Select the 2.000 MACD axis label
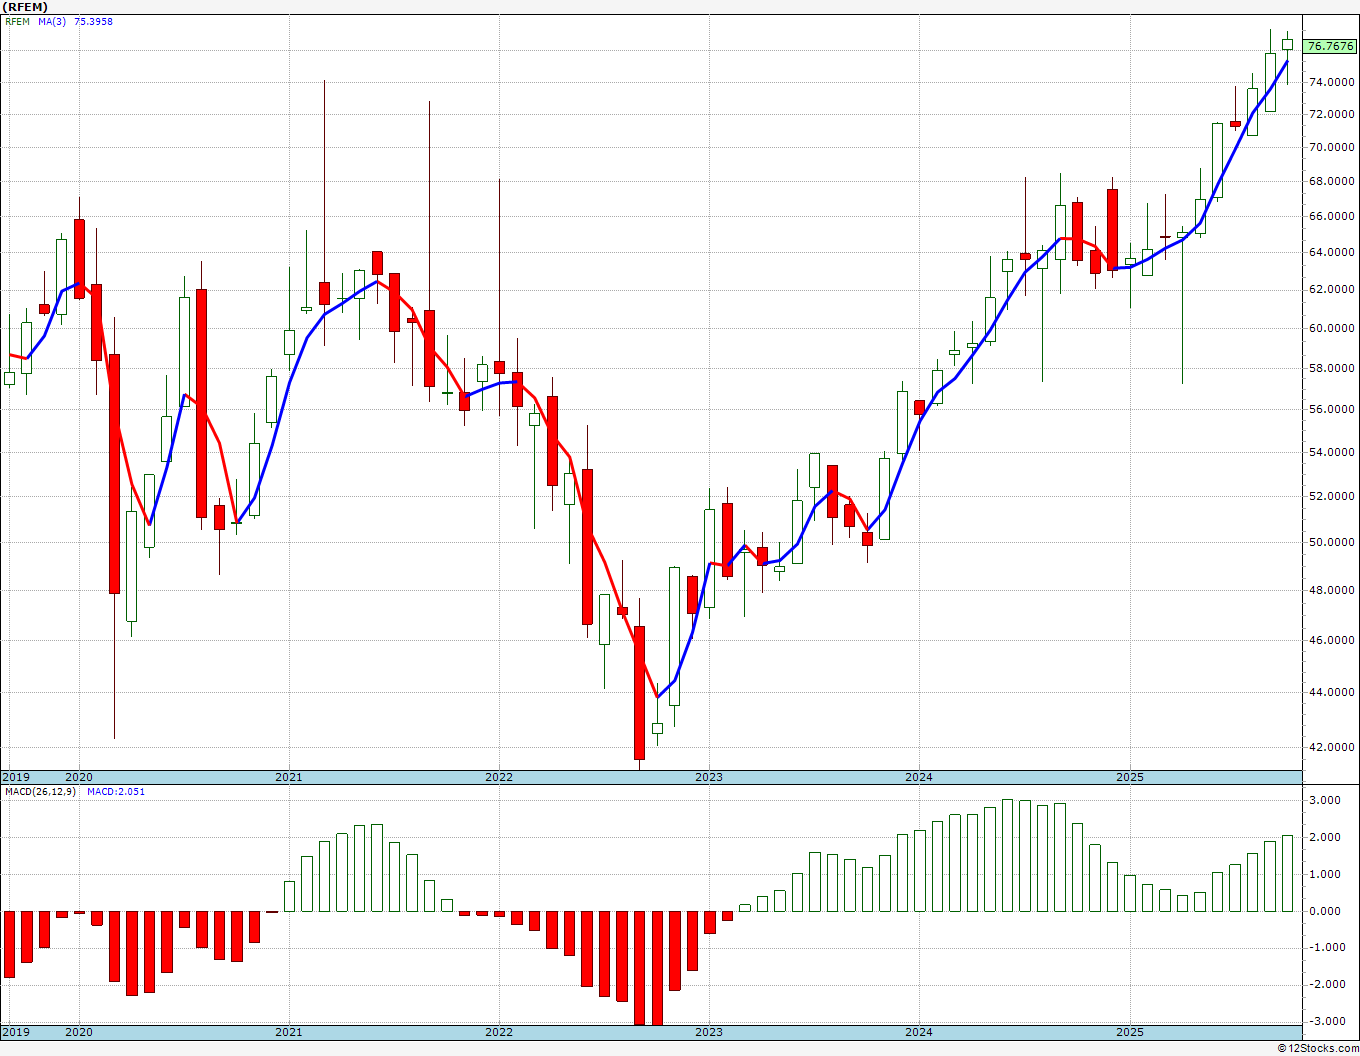Screen dimensions: 1360x1056 [1325, 838]
